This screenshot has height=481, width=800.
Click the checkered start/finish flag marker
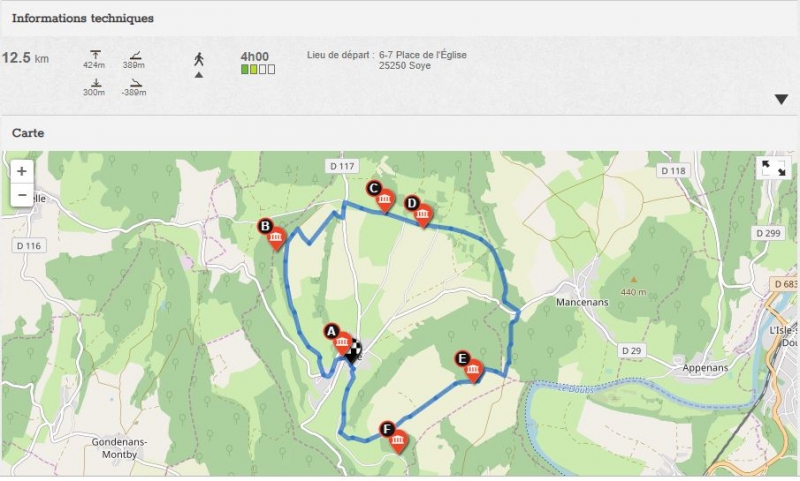355,351
